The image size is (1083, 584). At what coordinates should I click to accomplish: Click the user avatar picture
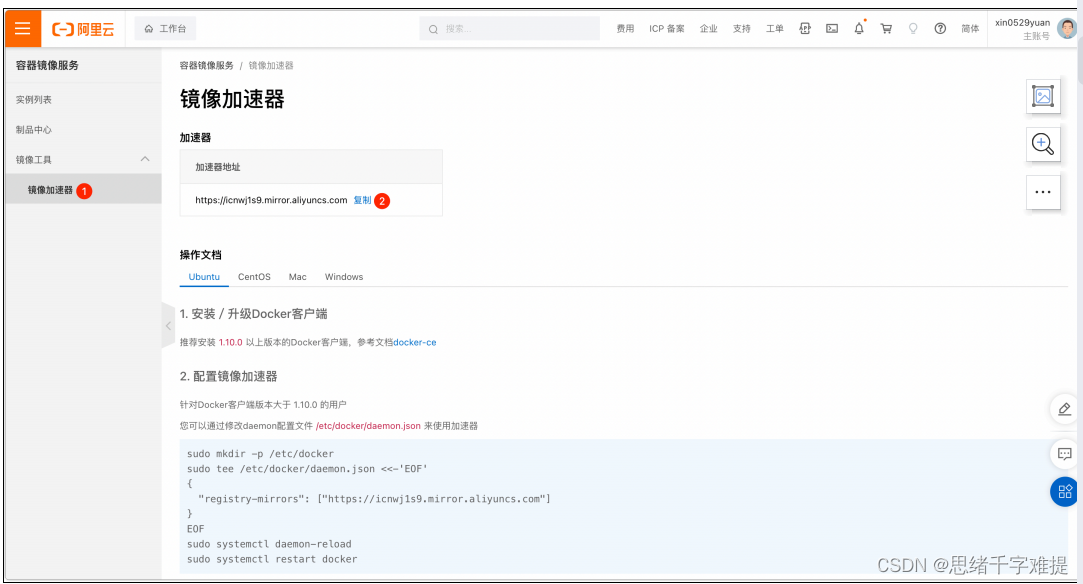[1067, 28]
